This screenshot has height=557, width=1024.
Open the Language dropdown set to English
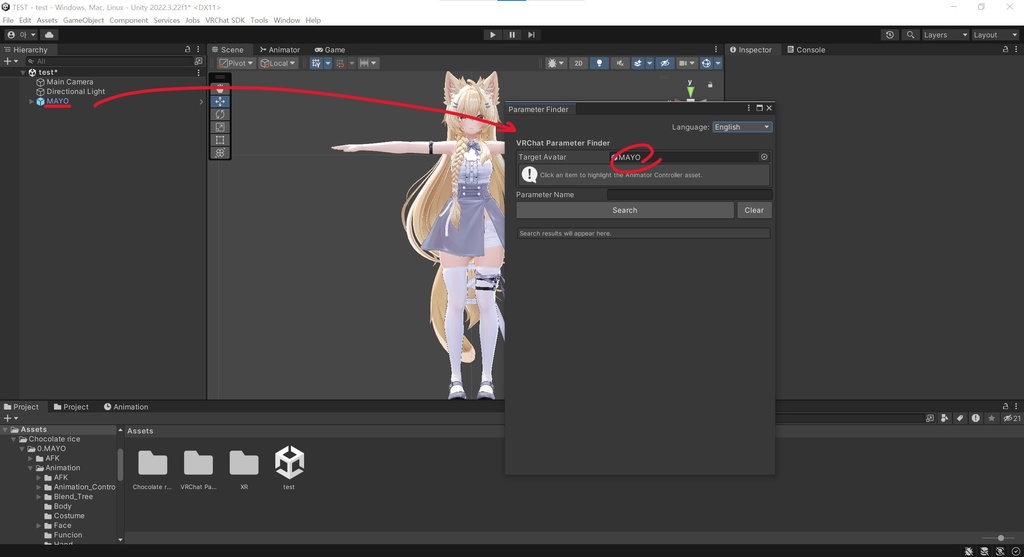[x=742, y=127]
